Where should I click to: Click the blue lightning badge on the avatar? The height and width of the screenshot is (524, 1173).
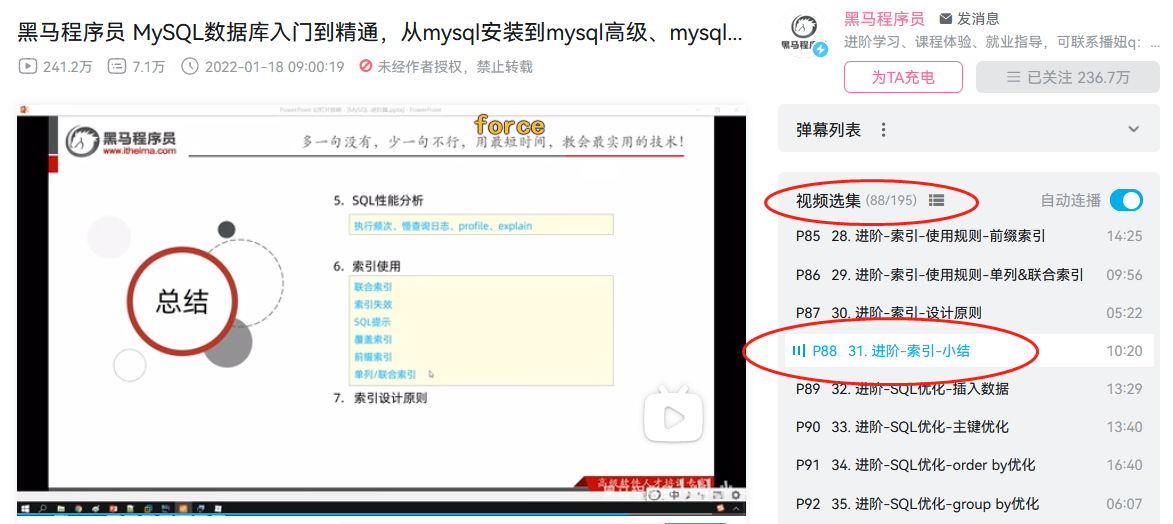[821, 50]
